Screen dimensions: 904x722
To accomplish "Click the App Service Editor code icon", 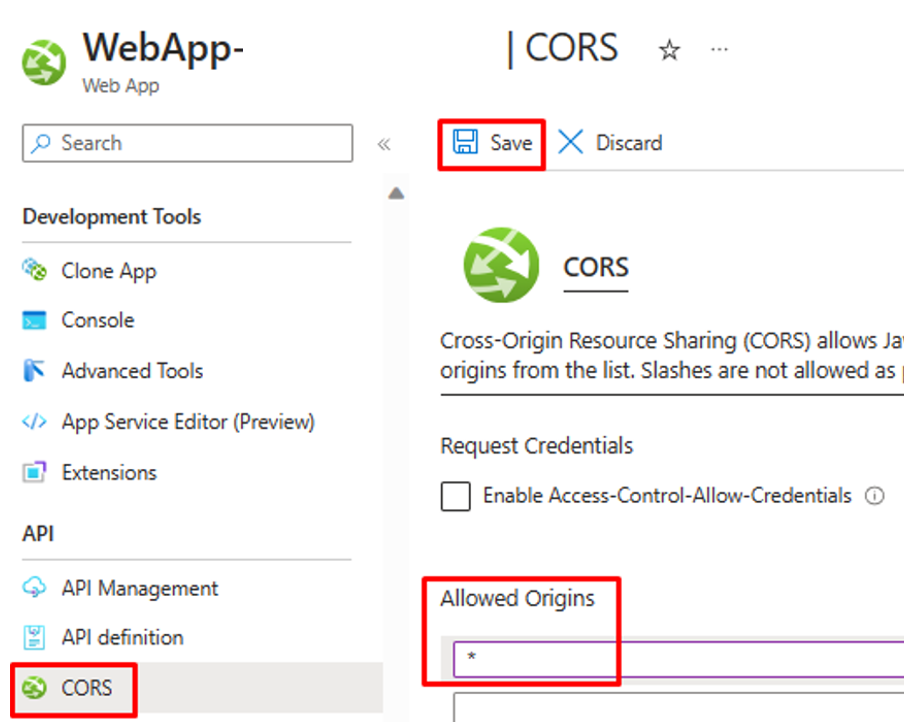I will [x=34, y=422].
